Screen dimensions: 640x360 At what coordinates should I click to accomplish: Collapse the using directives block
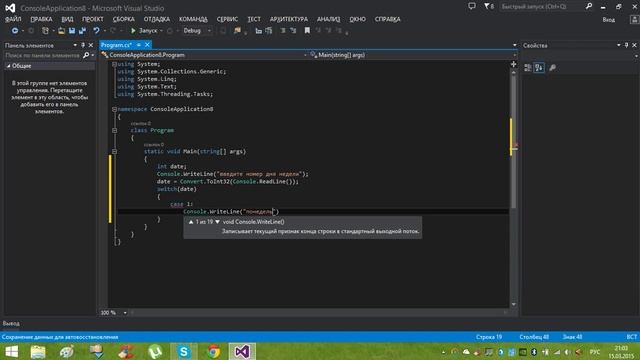coord(114,64)
